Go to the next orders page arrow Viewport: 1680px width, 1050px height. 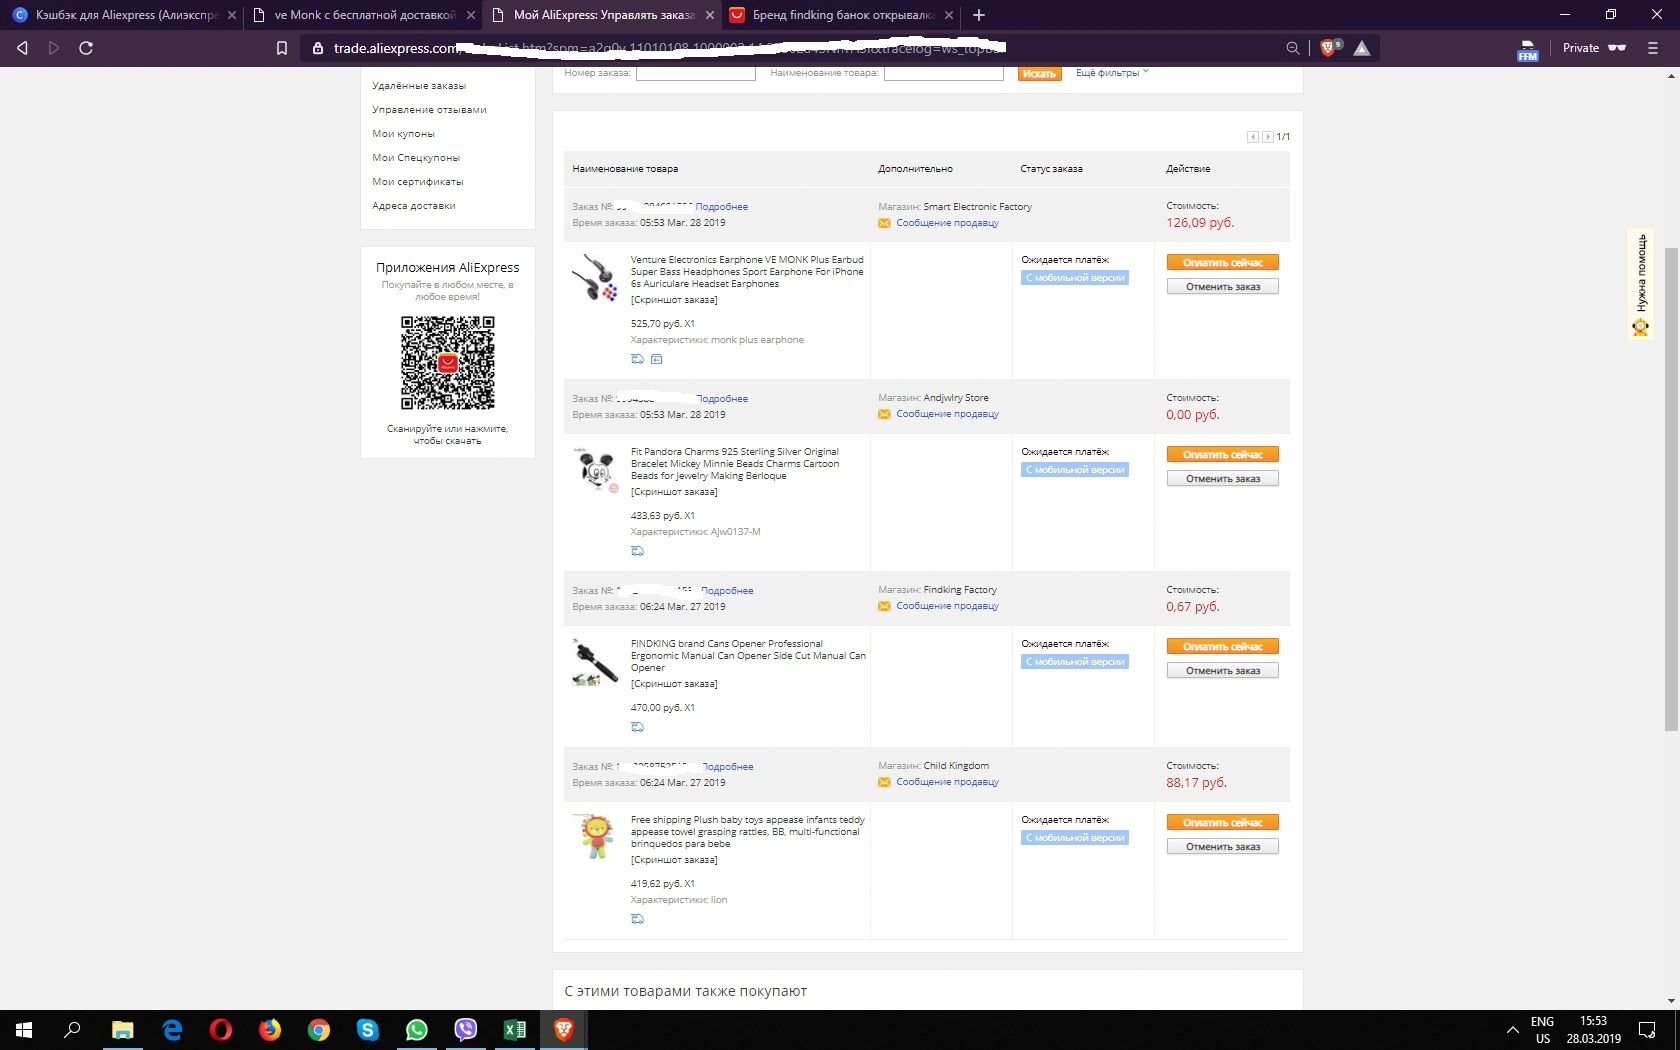click(x=1268, y=137)
